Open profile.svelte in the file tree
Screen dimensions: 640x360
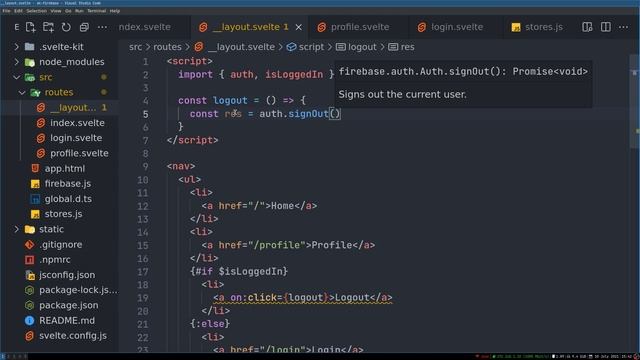(x=59, y=153)
